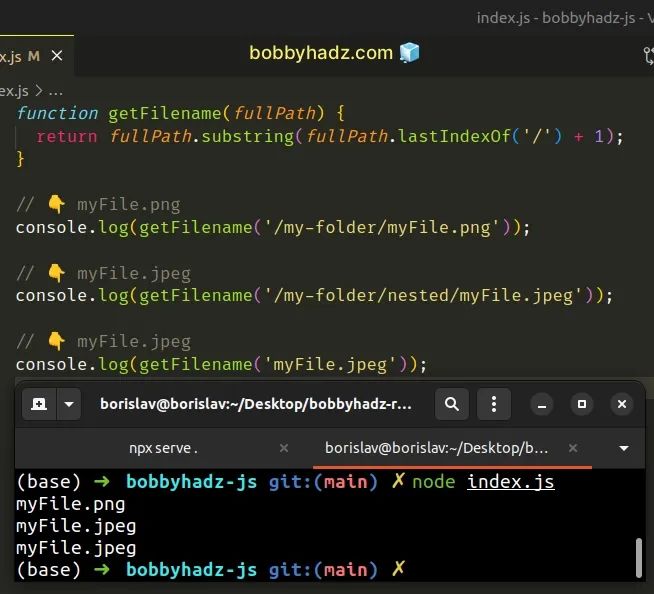
Task: Open the source control compare changes icon
Action: [649, 55]
